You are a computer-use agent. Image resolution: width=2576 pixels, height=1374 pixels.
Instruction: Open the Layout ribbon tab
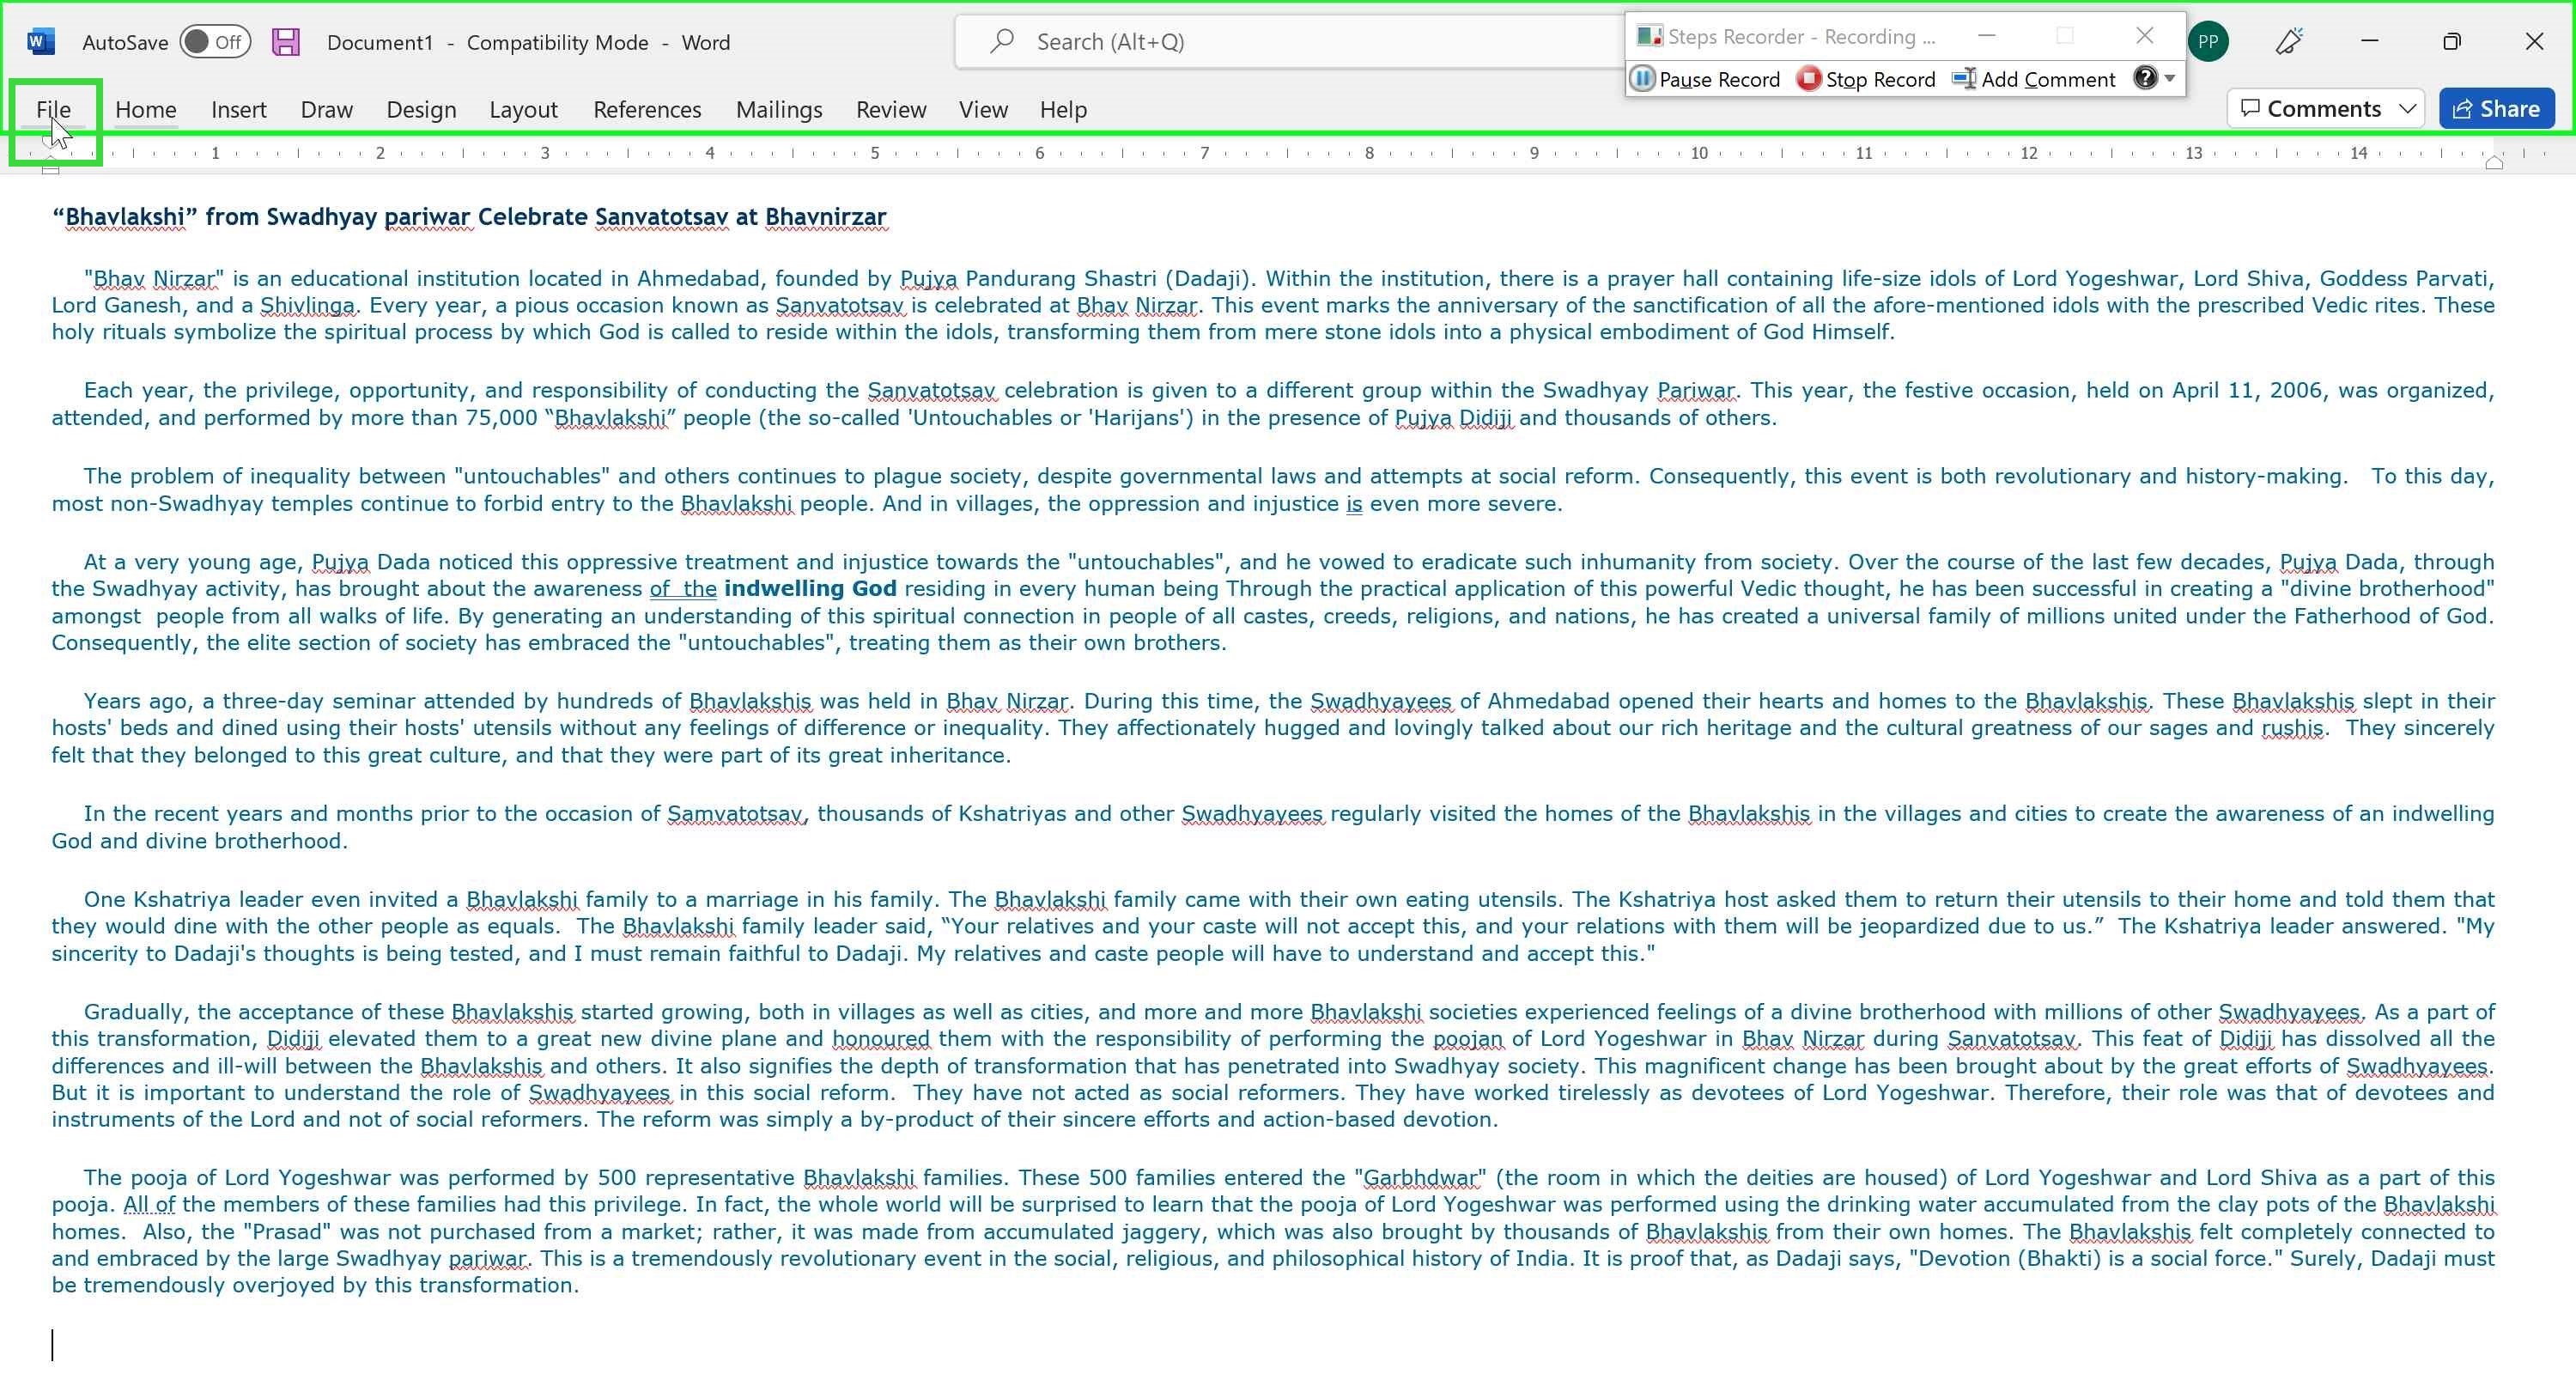(x=523, y=109)
